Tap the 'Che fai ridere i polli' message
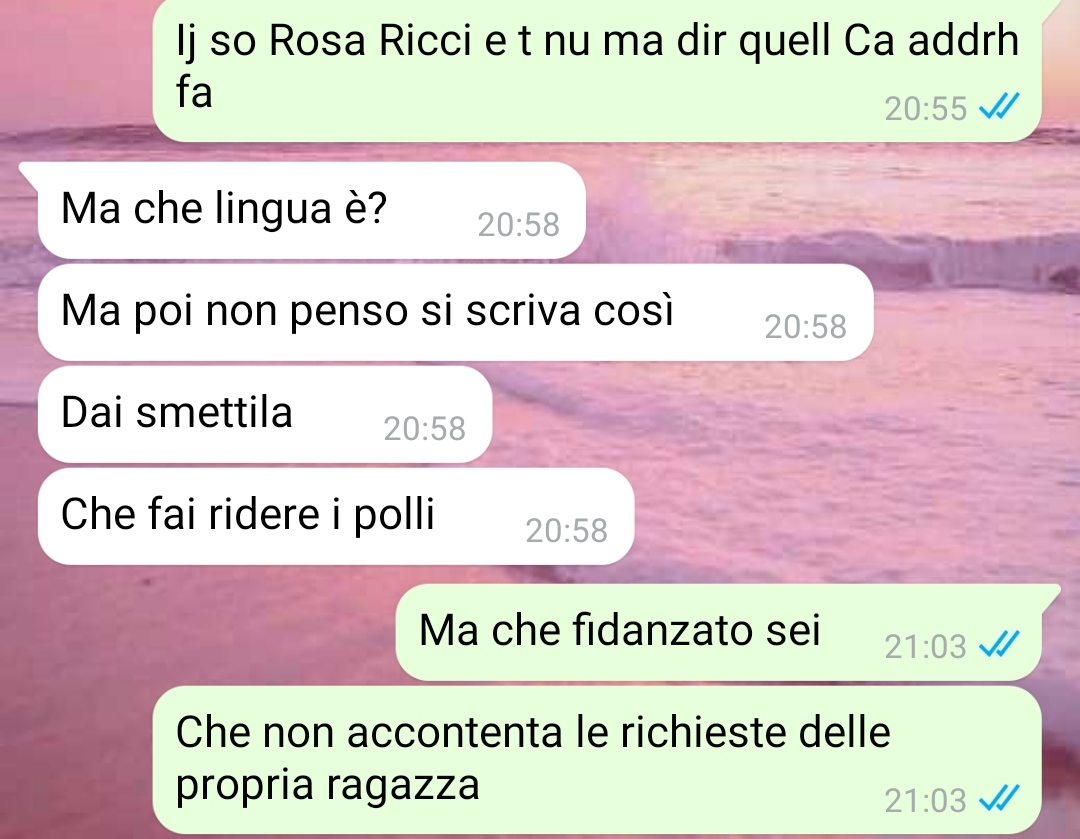The image size is (1080, 839). coord(335,516)
